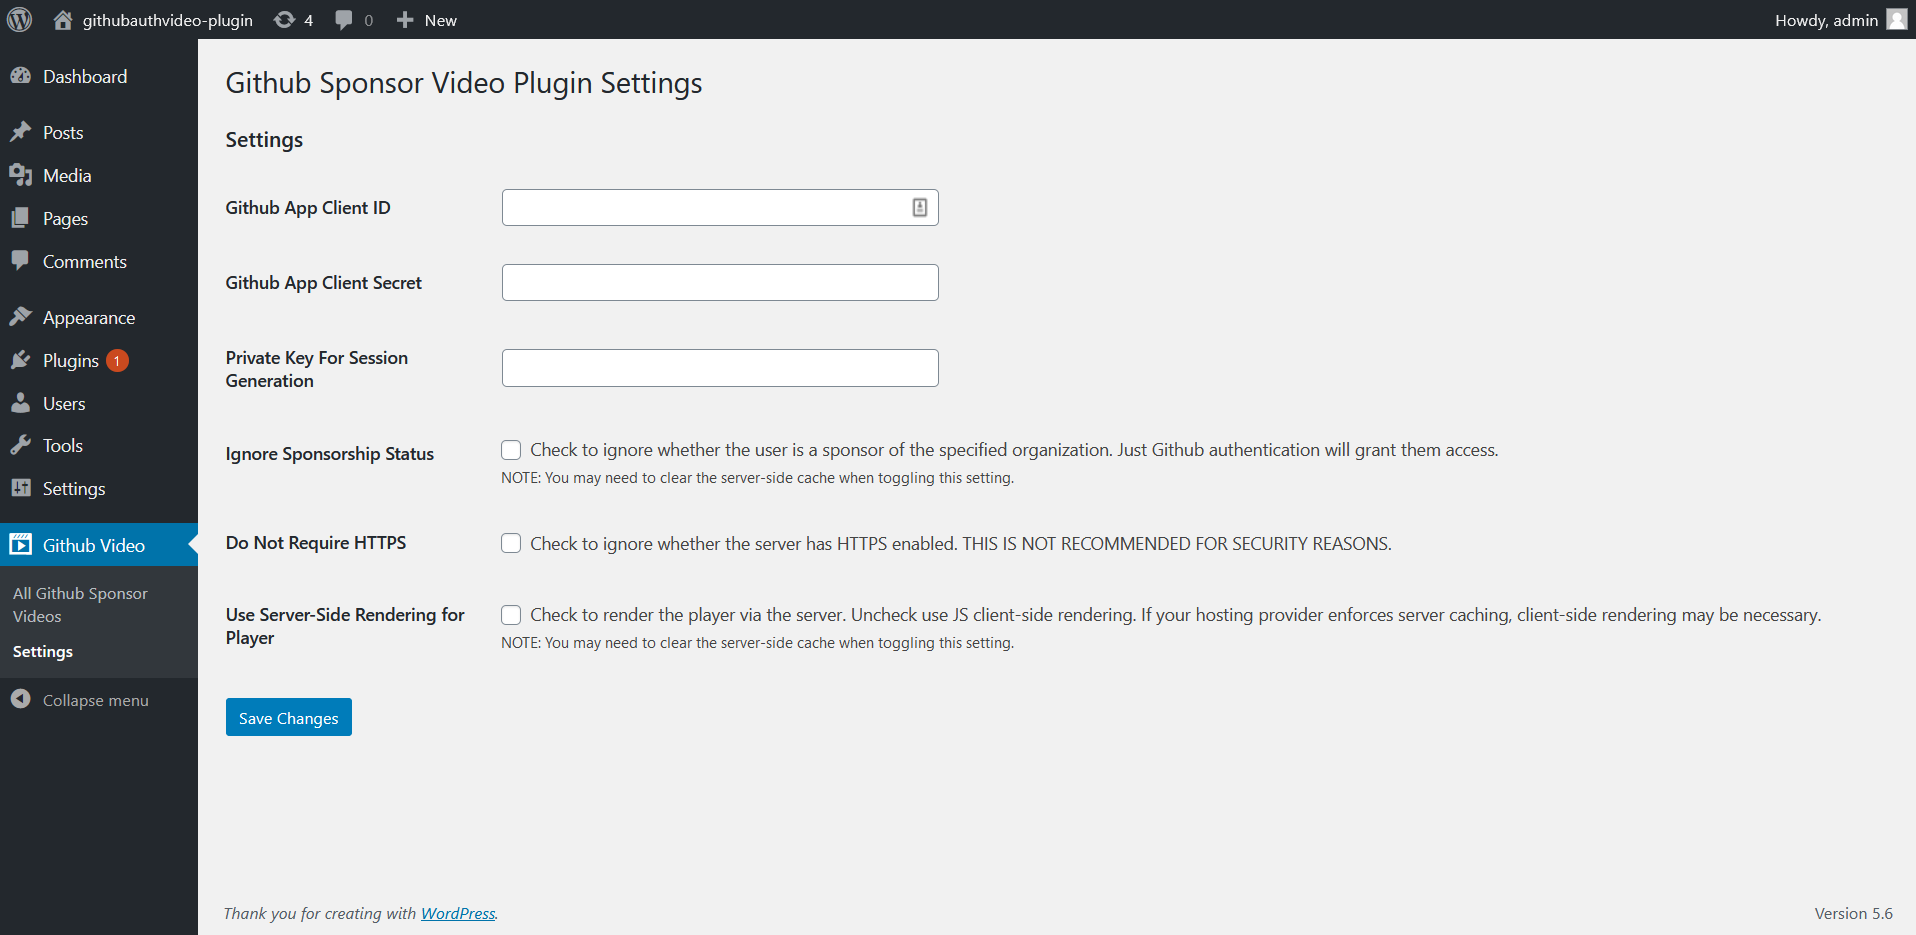Viewport: 1916px width, 935px height.
Task: Open the WordPress footer link
Action: tap(458, 913)
